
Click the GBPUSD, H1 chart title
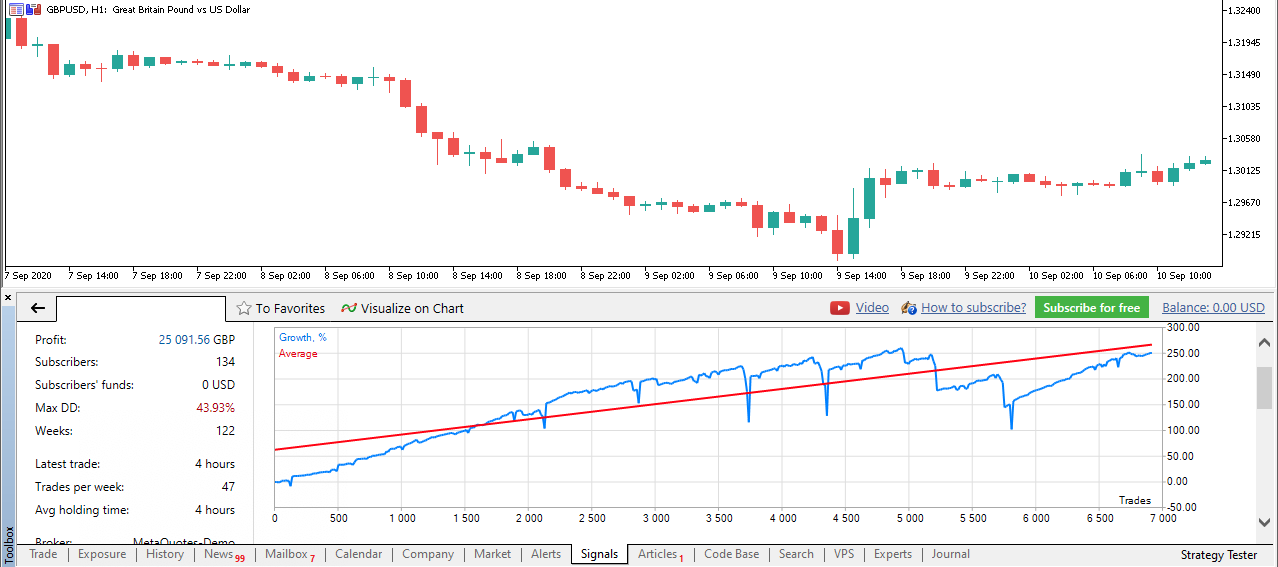click(148, 9)
